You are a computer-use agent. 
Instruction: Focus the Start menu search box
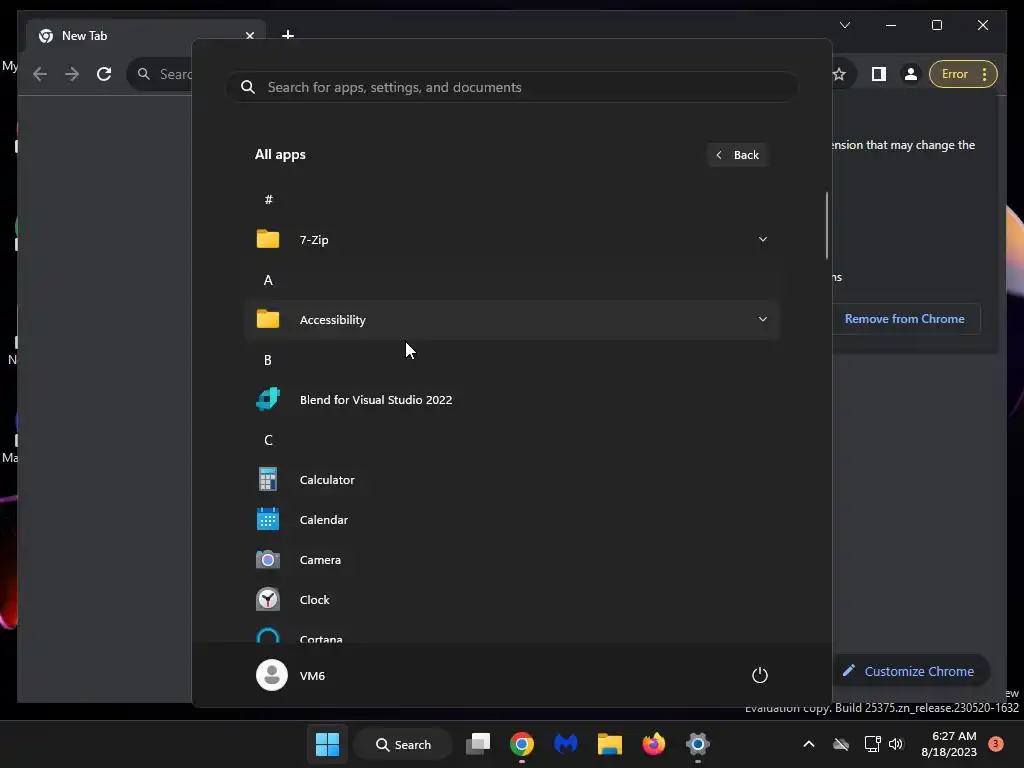tap(512, 87)
